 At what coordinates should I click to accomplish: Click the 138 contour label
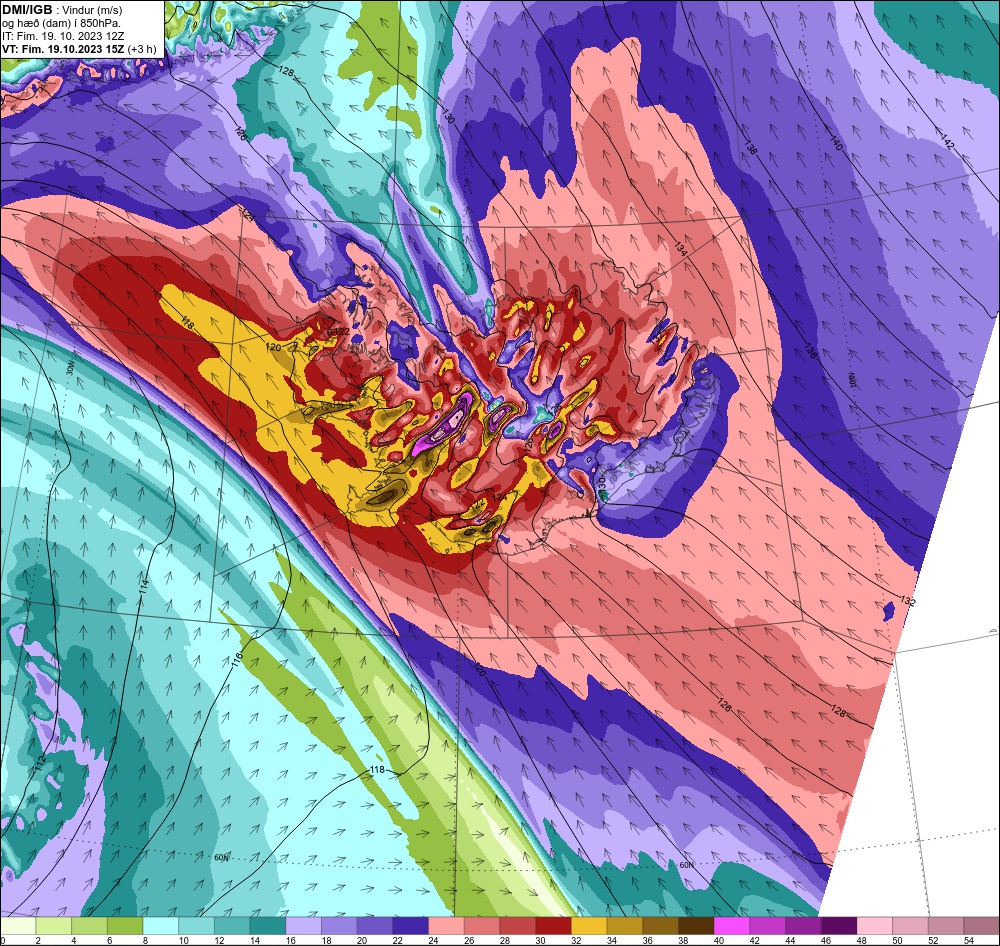(751, 148)
